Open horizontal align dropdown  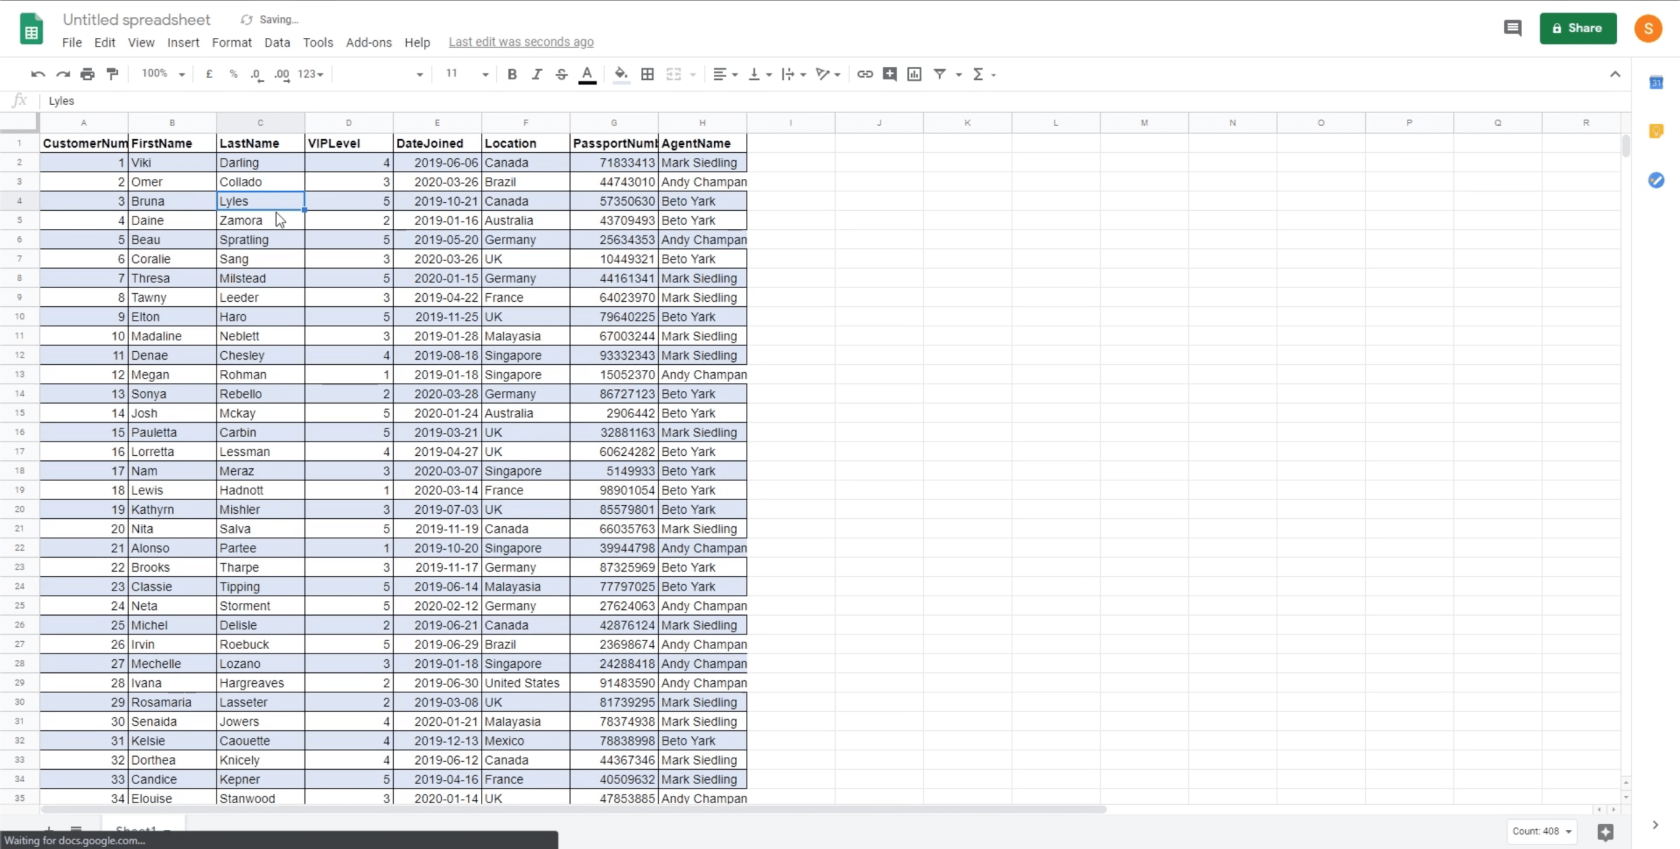[725, 74]
